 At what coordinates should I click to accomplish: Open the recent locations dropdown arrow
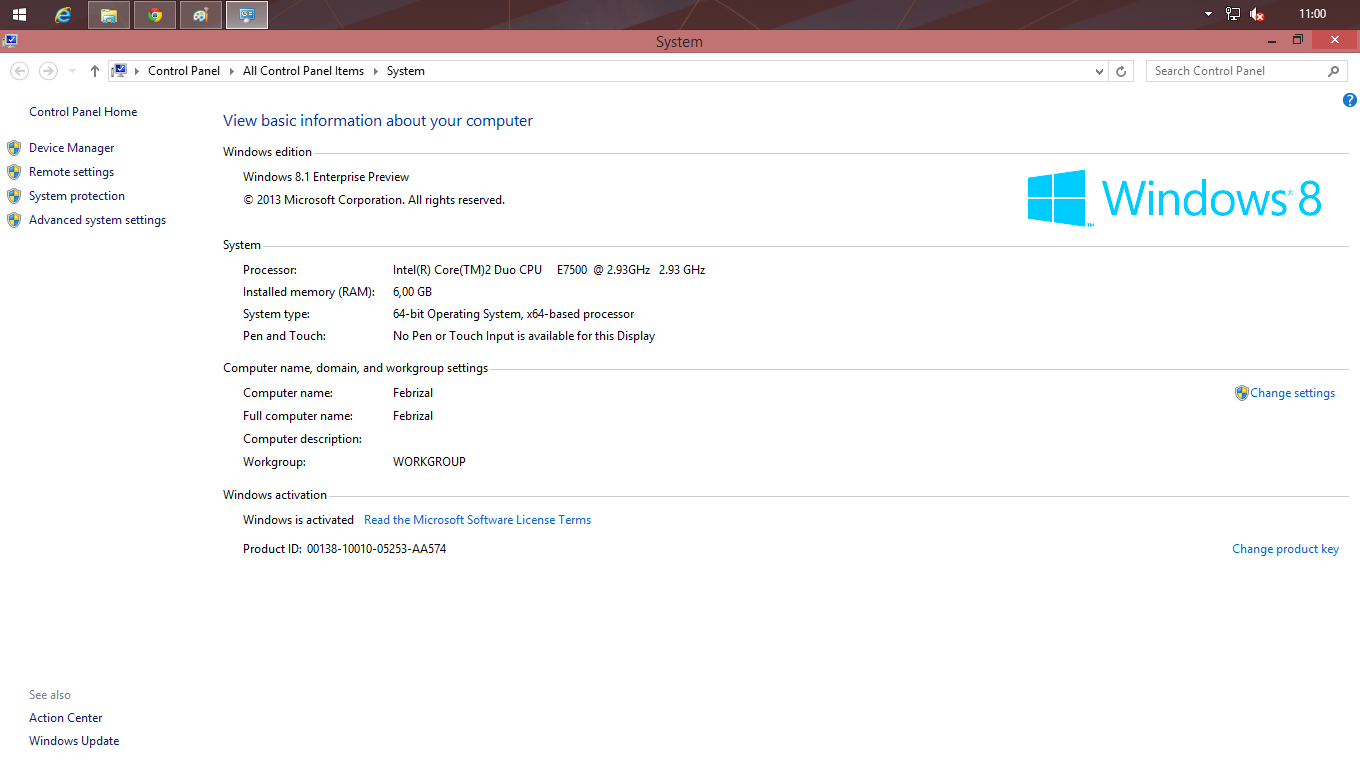pos(72,71)
